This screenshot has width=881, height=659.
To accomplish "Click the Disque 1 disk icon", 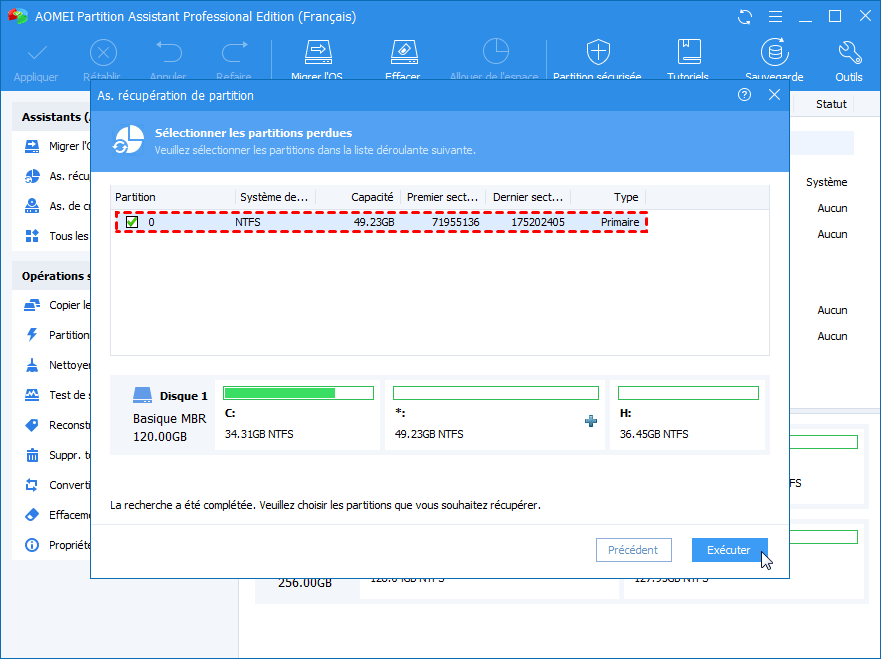I will pyautogui.click(x=142, y=395).
